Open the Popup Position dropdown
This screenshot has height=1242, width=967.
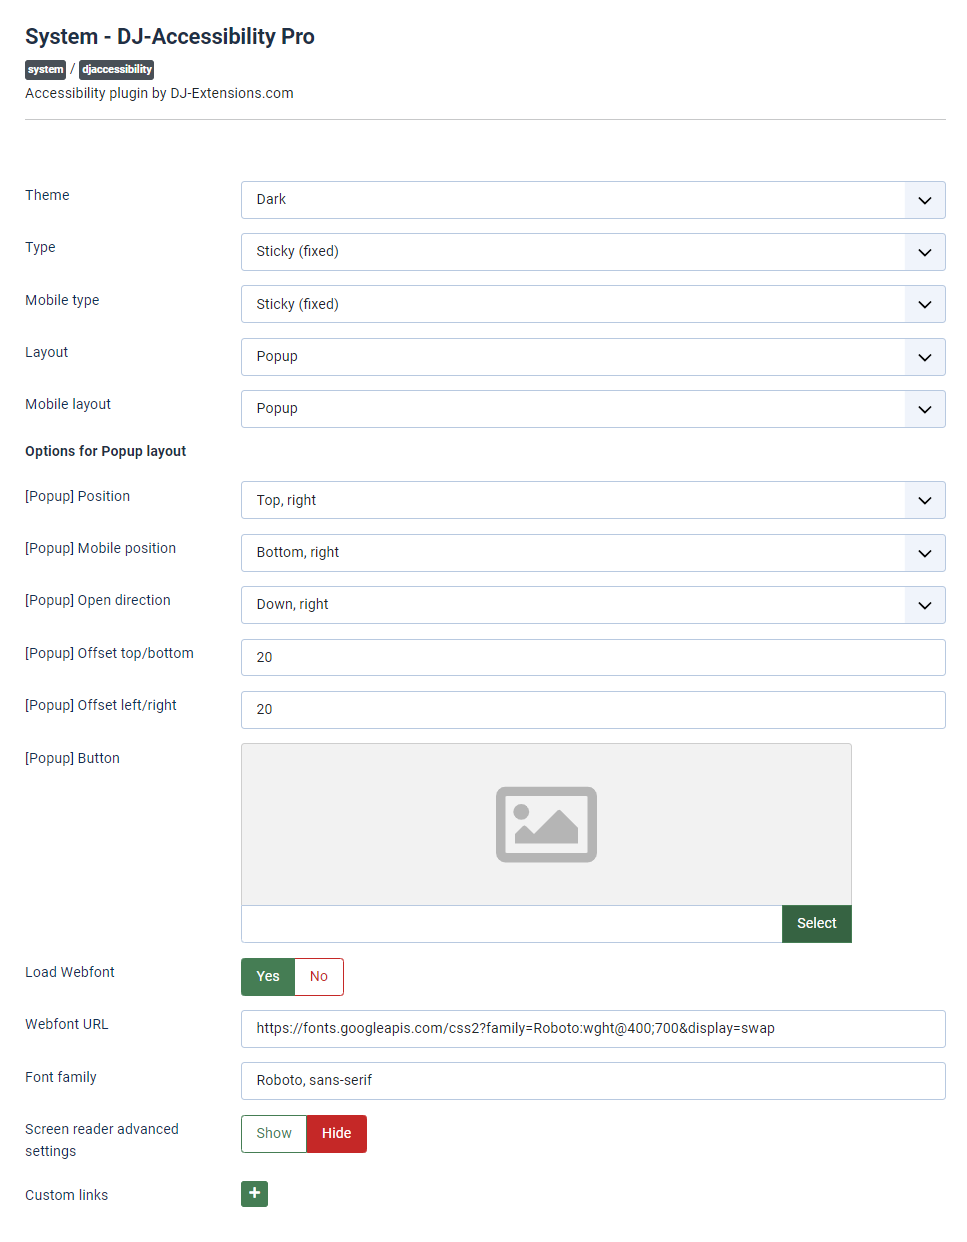593,500
